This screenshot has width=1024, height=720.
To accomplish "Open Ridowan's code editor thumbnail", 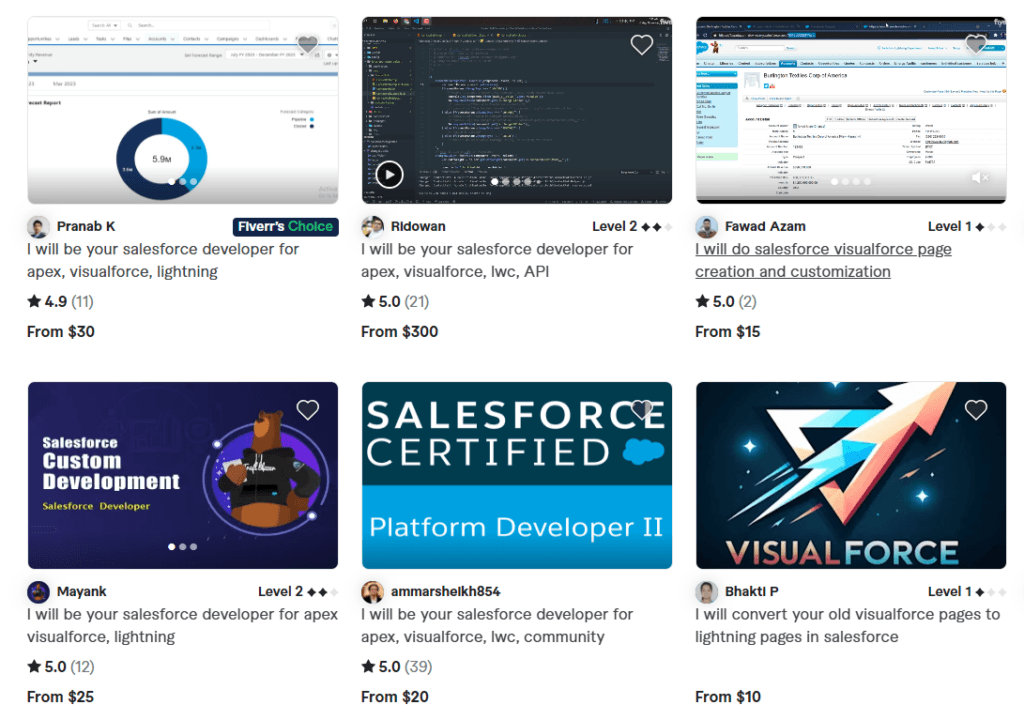I will 517,110.
